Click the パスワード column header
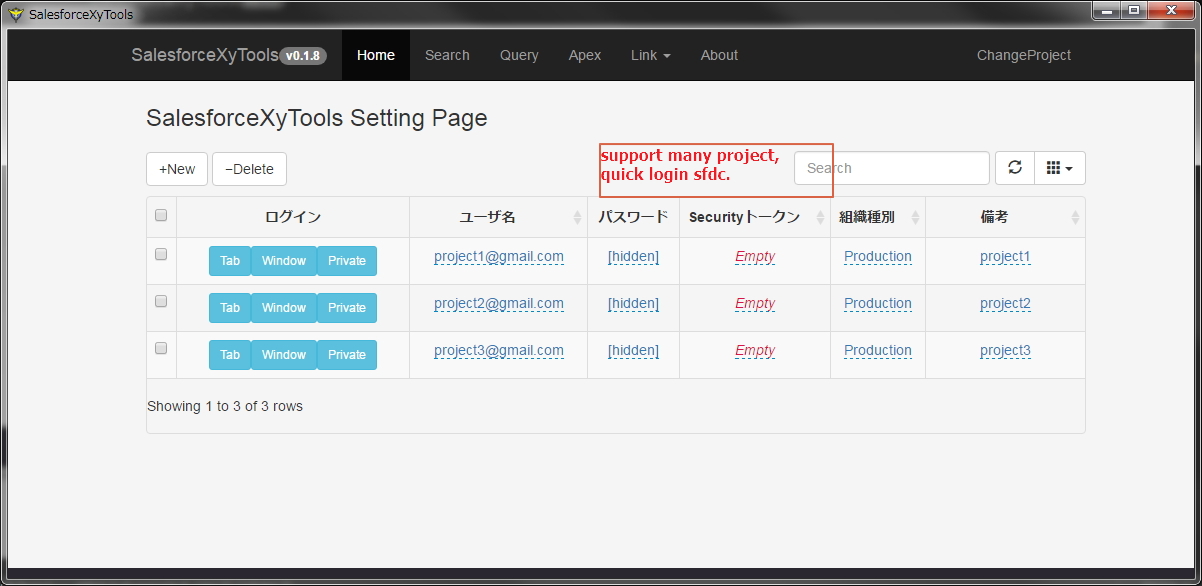 pos(633,217)
